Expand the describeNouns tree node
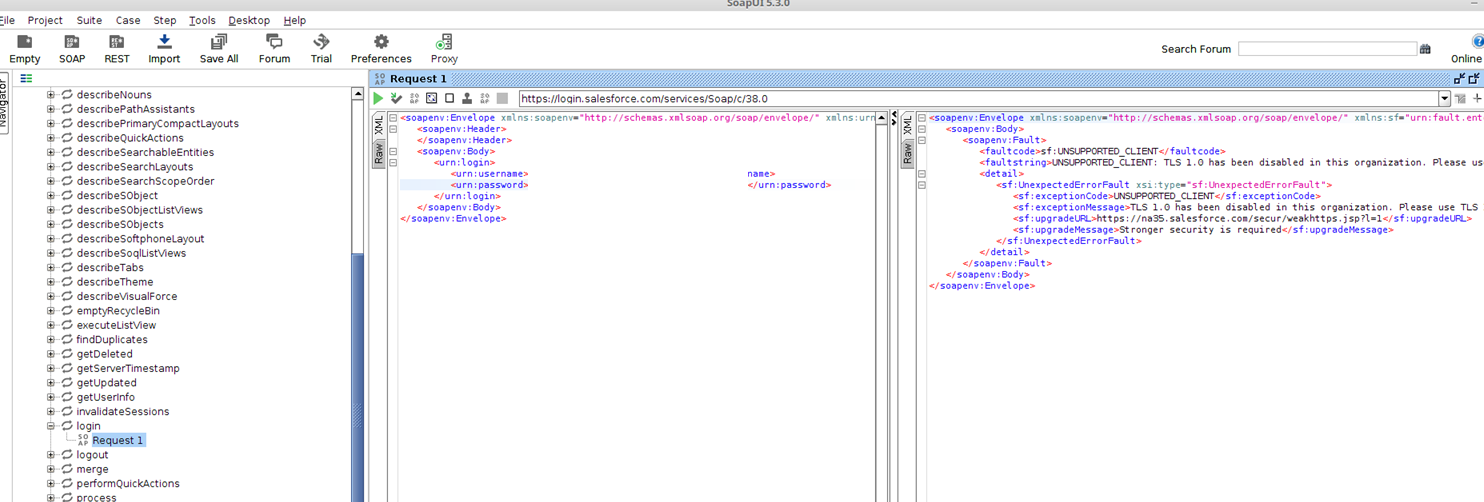Image resolution: width=1484 pixels, height=502 pixels. (51, 95)
